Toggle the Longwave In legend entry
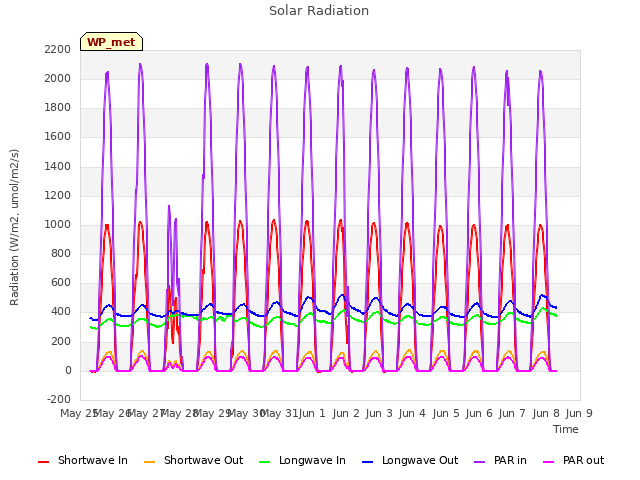Image resolution: width=640 pixels, height=480 pixels. [302, 460]
